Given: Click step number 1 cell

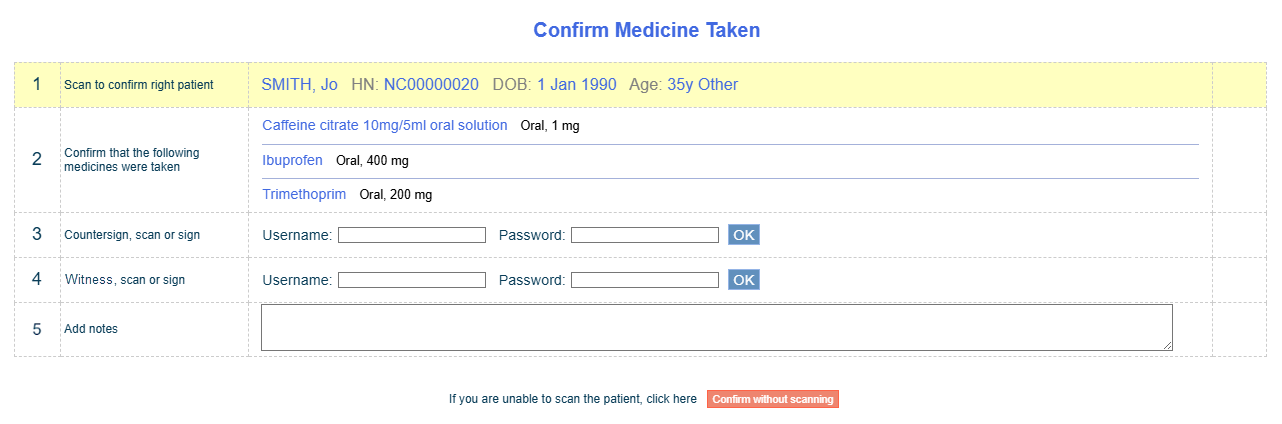Looking at the screenshot, I should (x=37, y=85).
